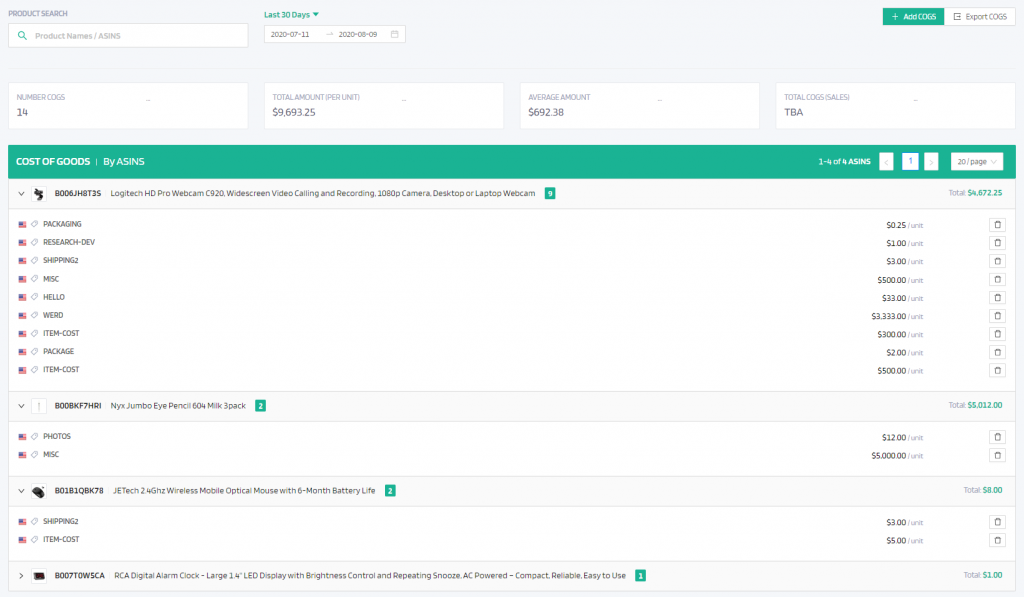
Task: Go to the next page of ASINs
Action: point(931,162)
